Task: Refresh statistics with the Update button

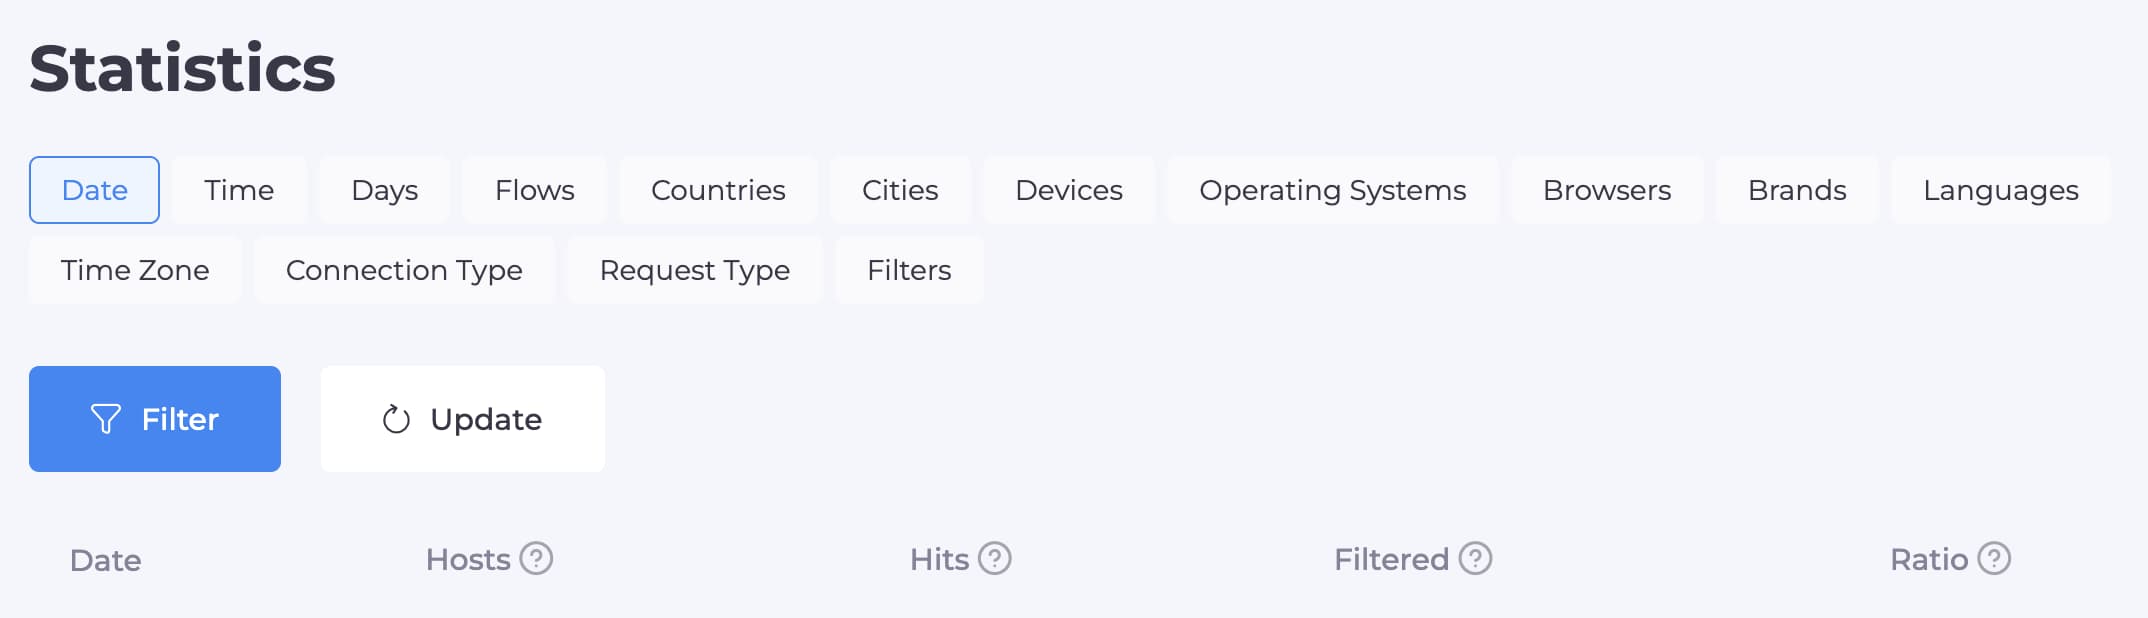Action: point(463,419)
